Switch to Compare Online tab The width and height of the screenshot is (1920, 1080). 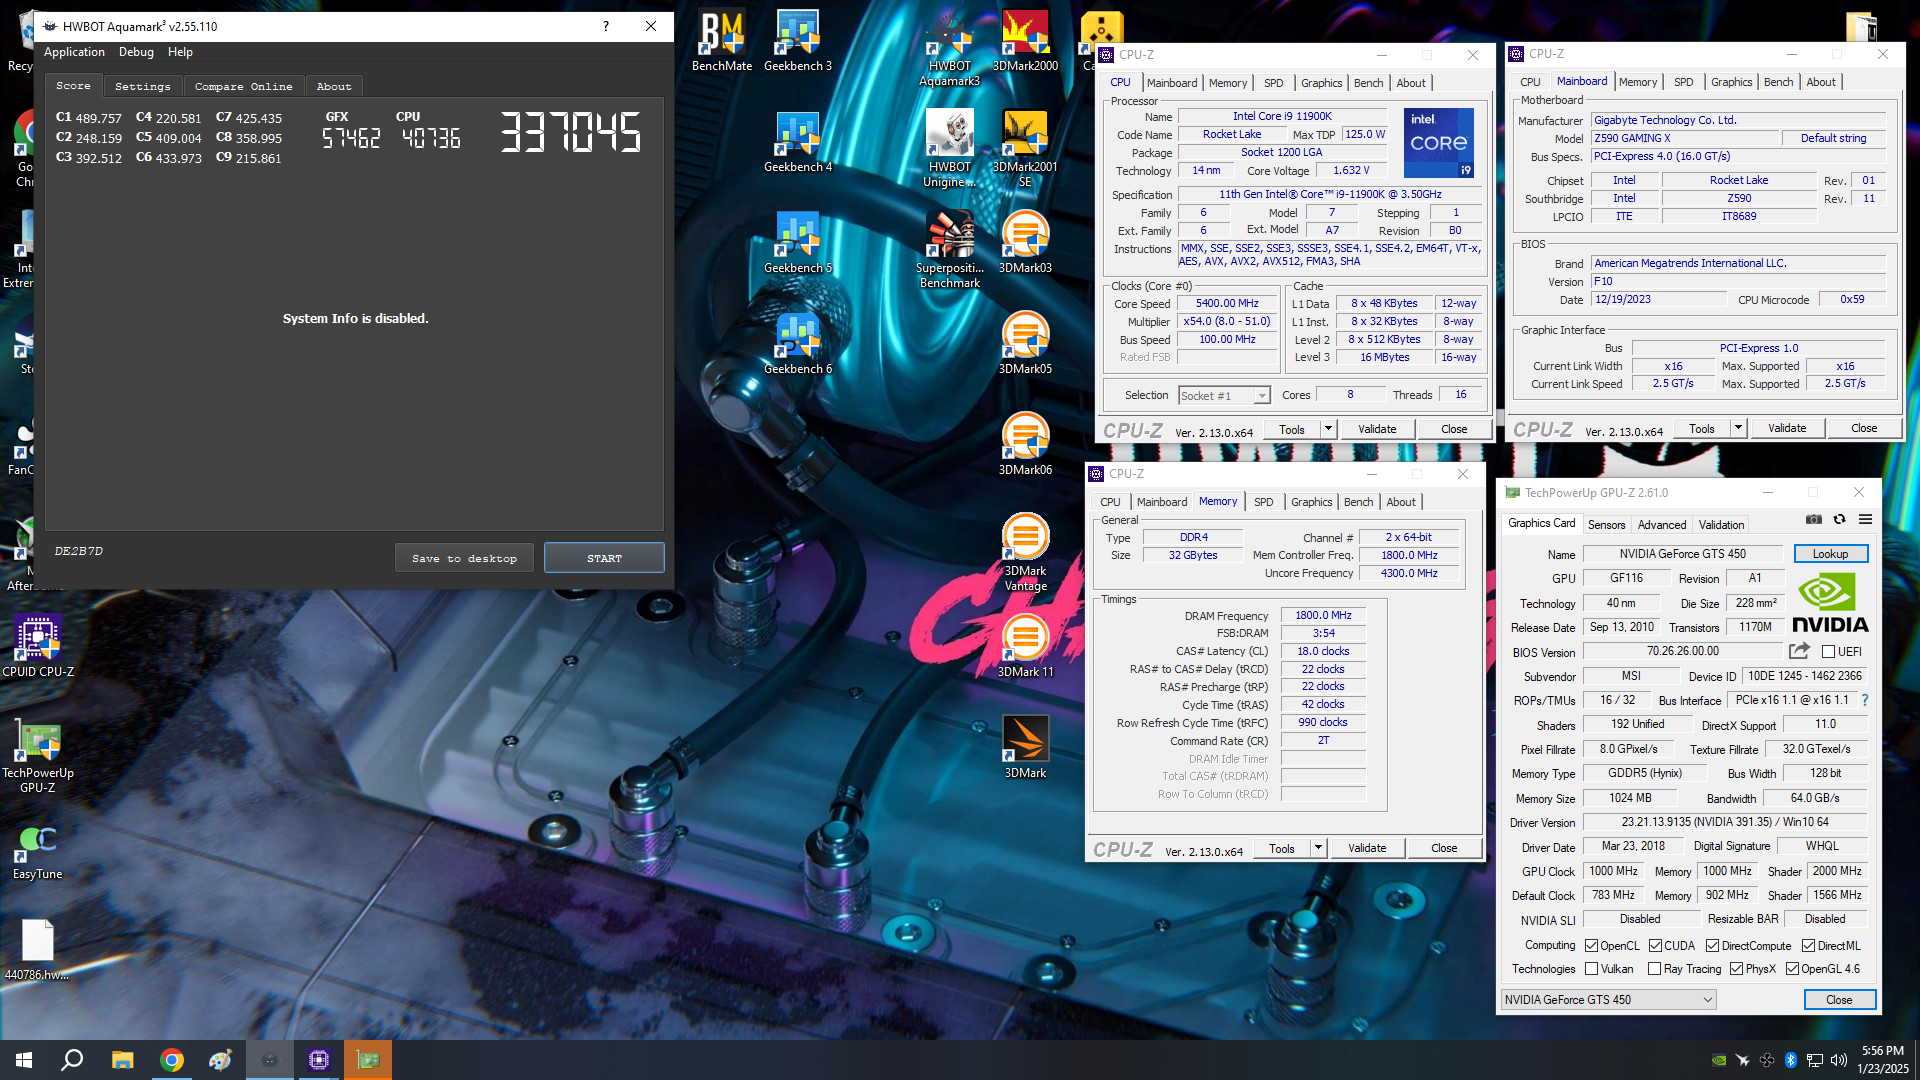tap(243, 87)
